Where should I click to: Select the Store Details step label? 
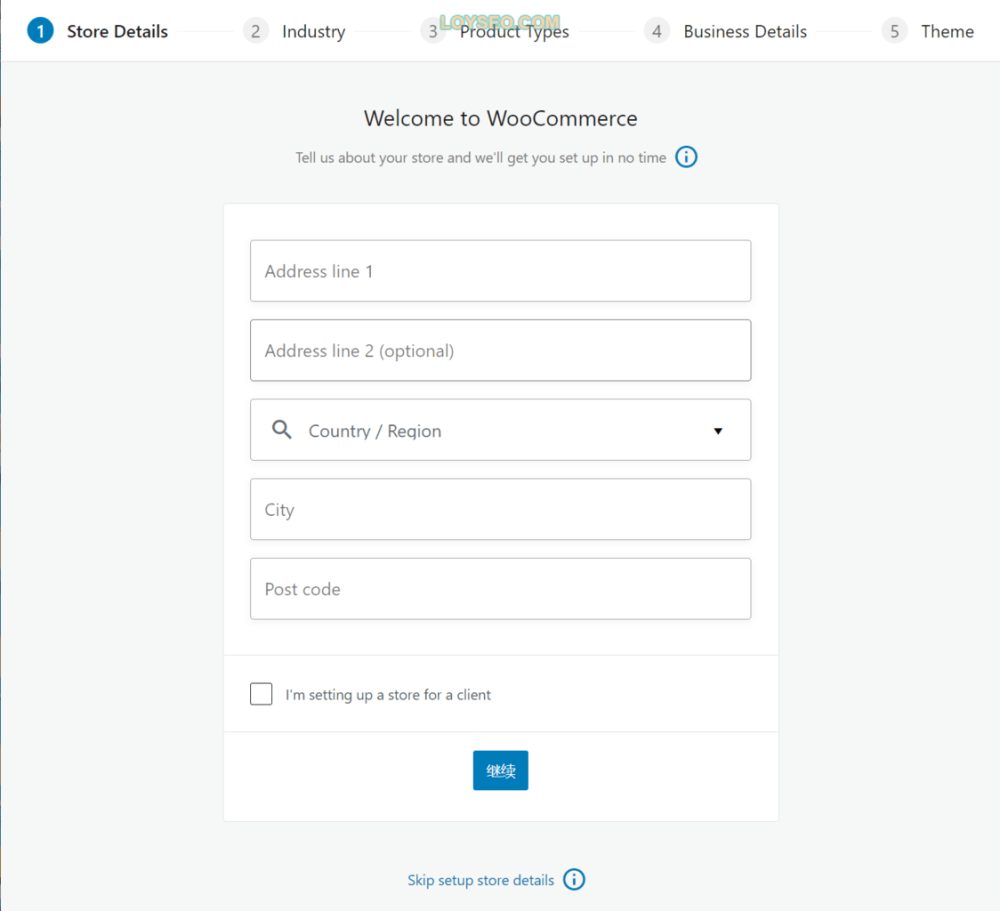click(117, 31)
